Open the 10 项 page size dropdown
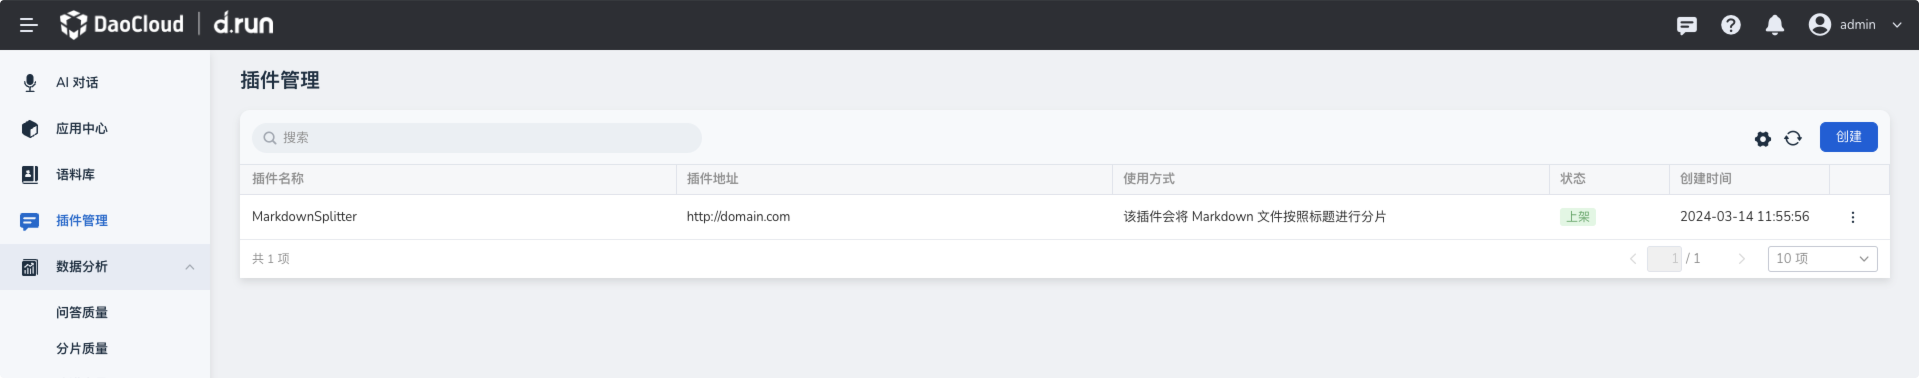This screenshot has width=1919, height=378. (1822, 259)
